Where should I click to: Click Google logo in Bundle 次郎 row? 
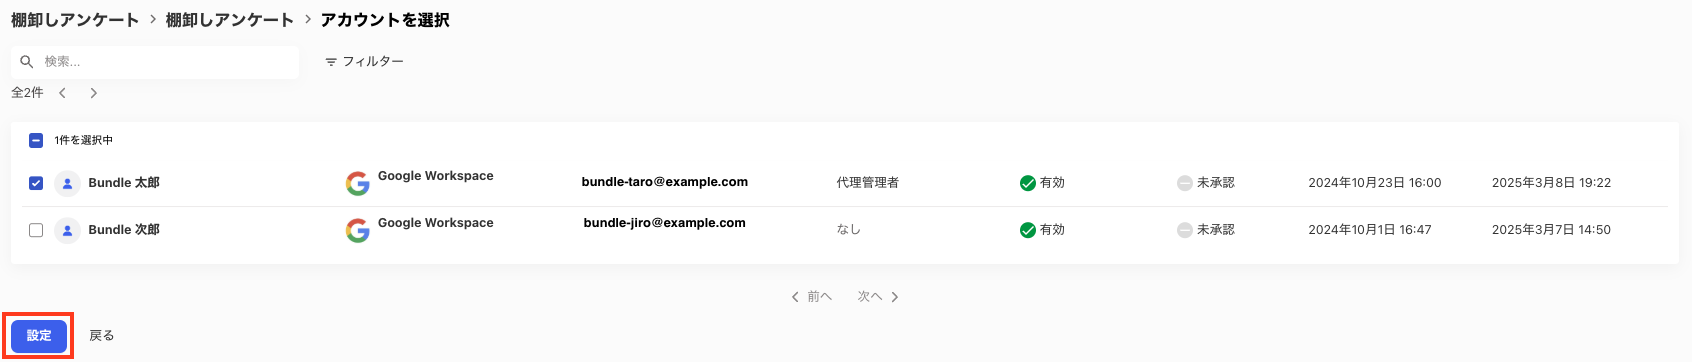[x=357, y=231]
